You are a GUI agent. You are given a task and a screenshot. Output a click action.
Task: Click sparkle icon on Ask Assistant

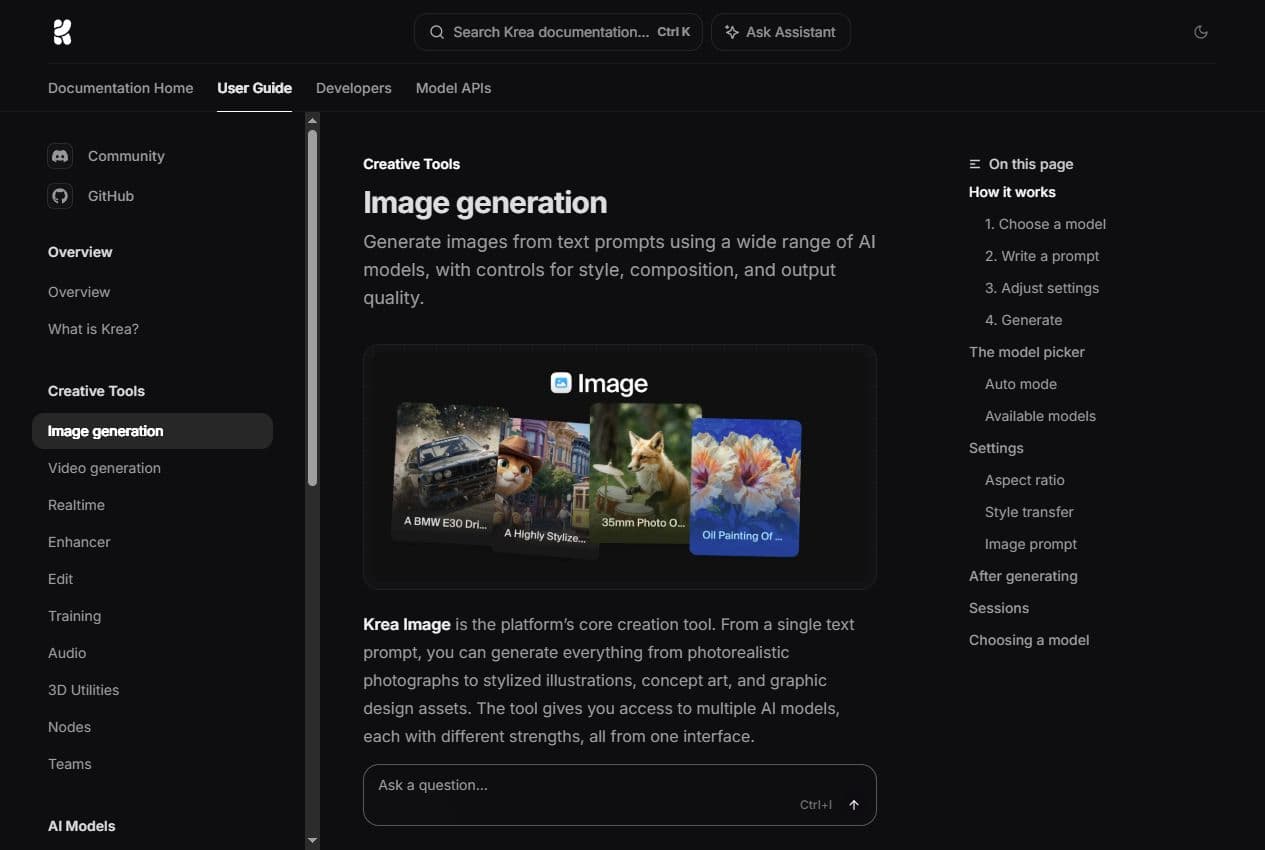732,32
